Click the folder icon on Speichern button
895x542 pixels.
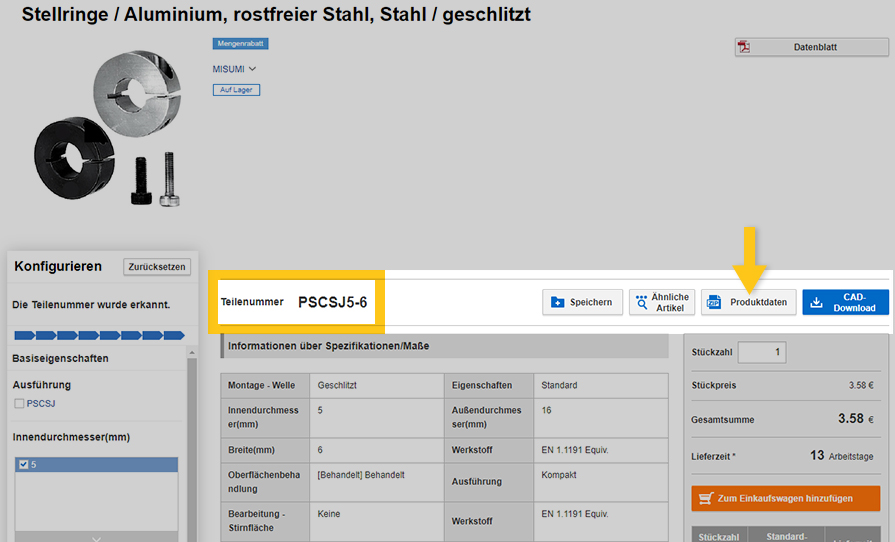point(558,302)
